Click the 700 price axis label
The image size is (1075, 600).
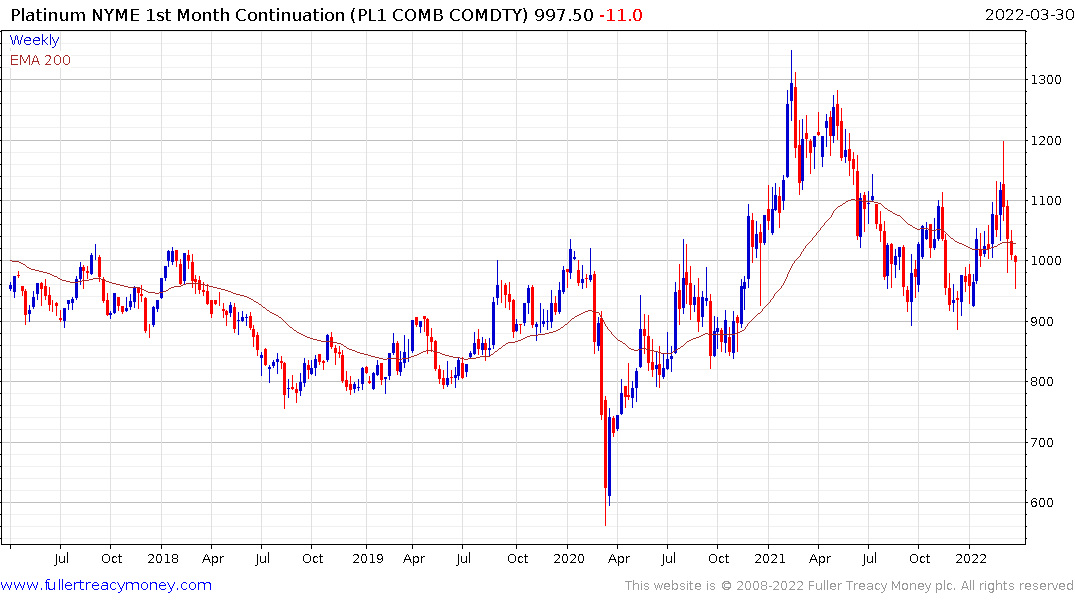pyautogui.click(x=1043, y=442)
